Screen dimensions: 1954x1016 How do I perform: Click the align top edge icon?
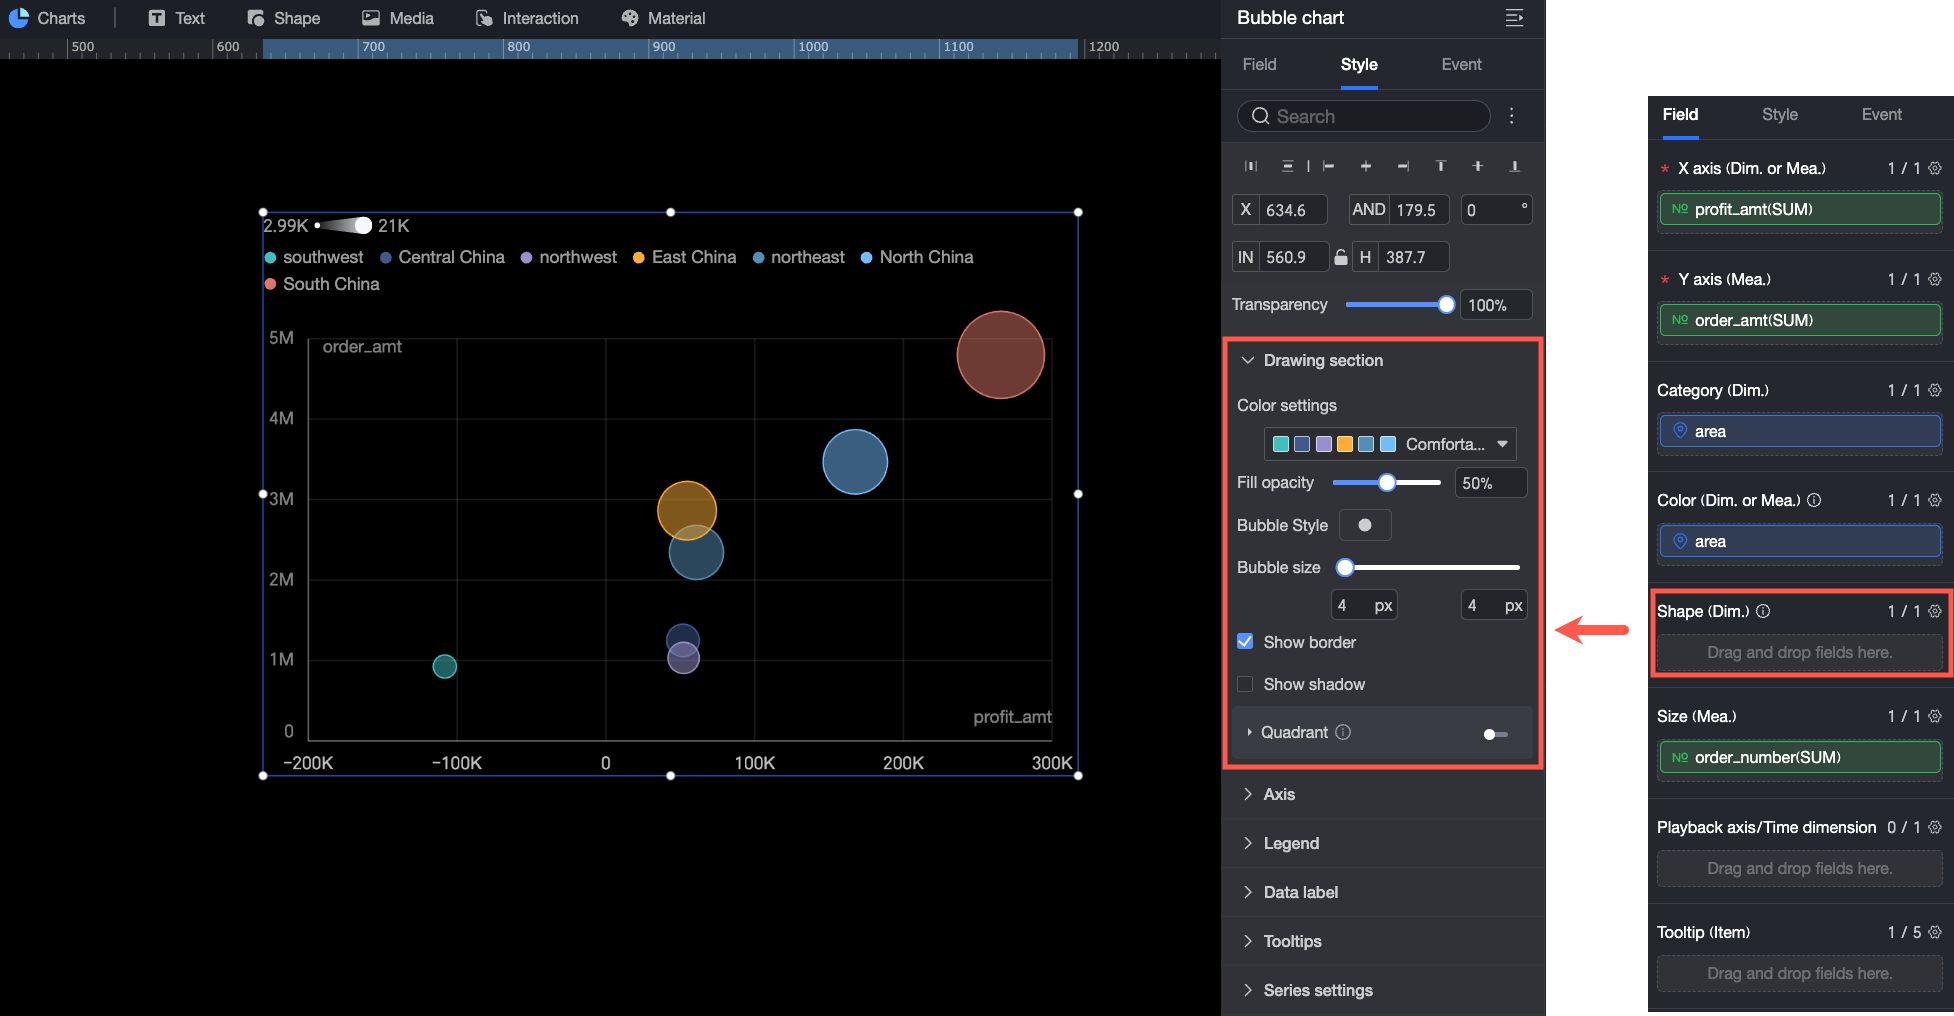[x=1440, y=166]
